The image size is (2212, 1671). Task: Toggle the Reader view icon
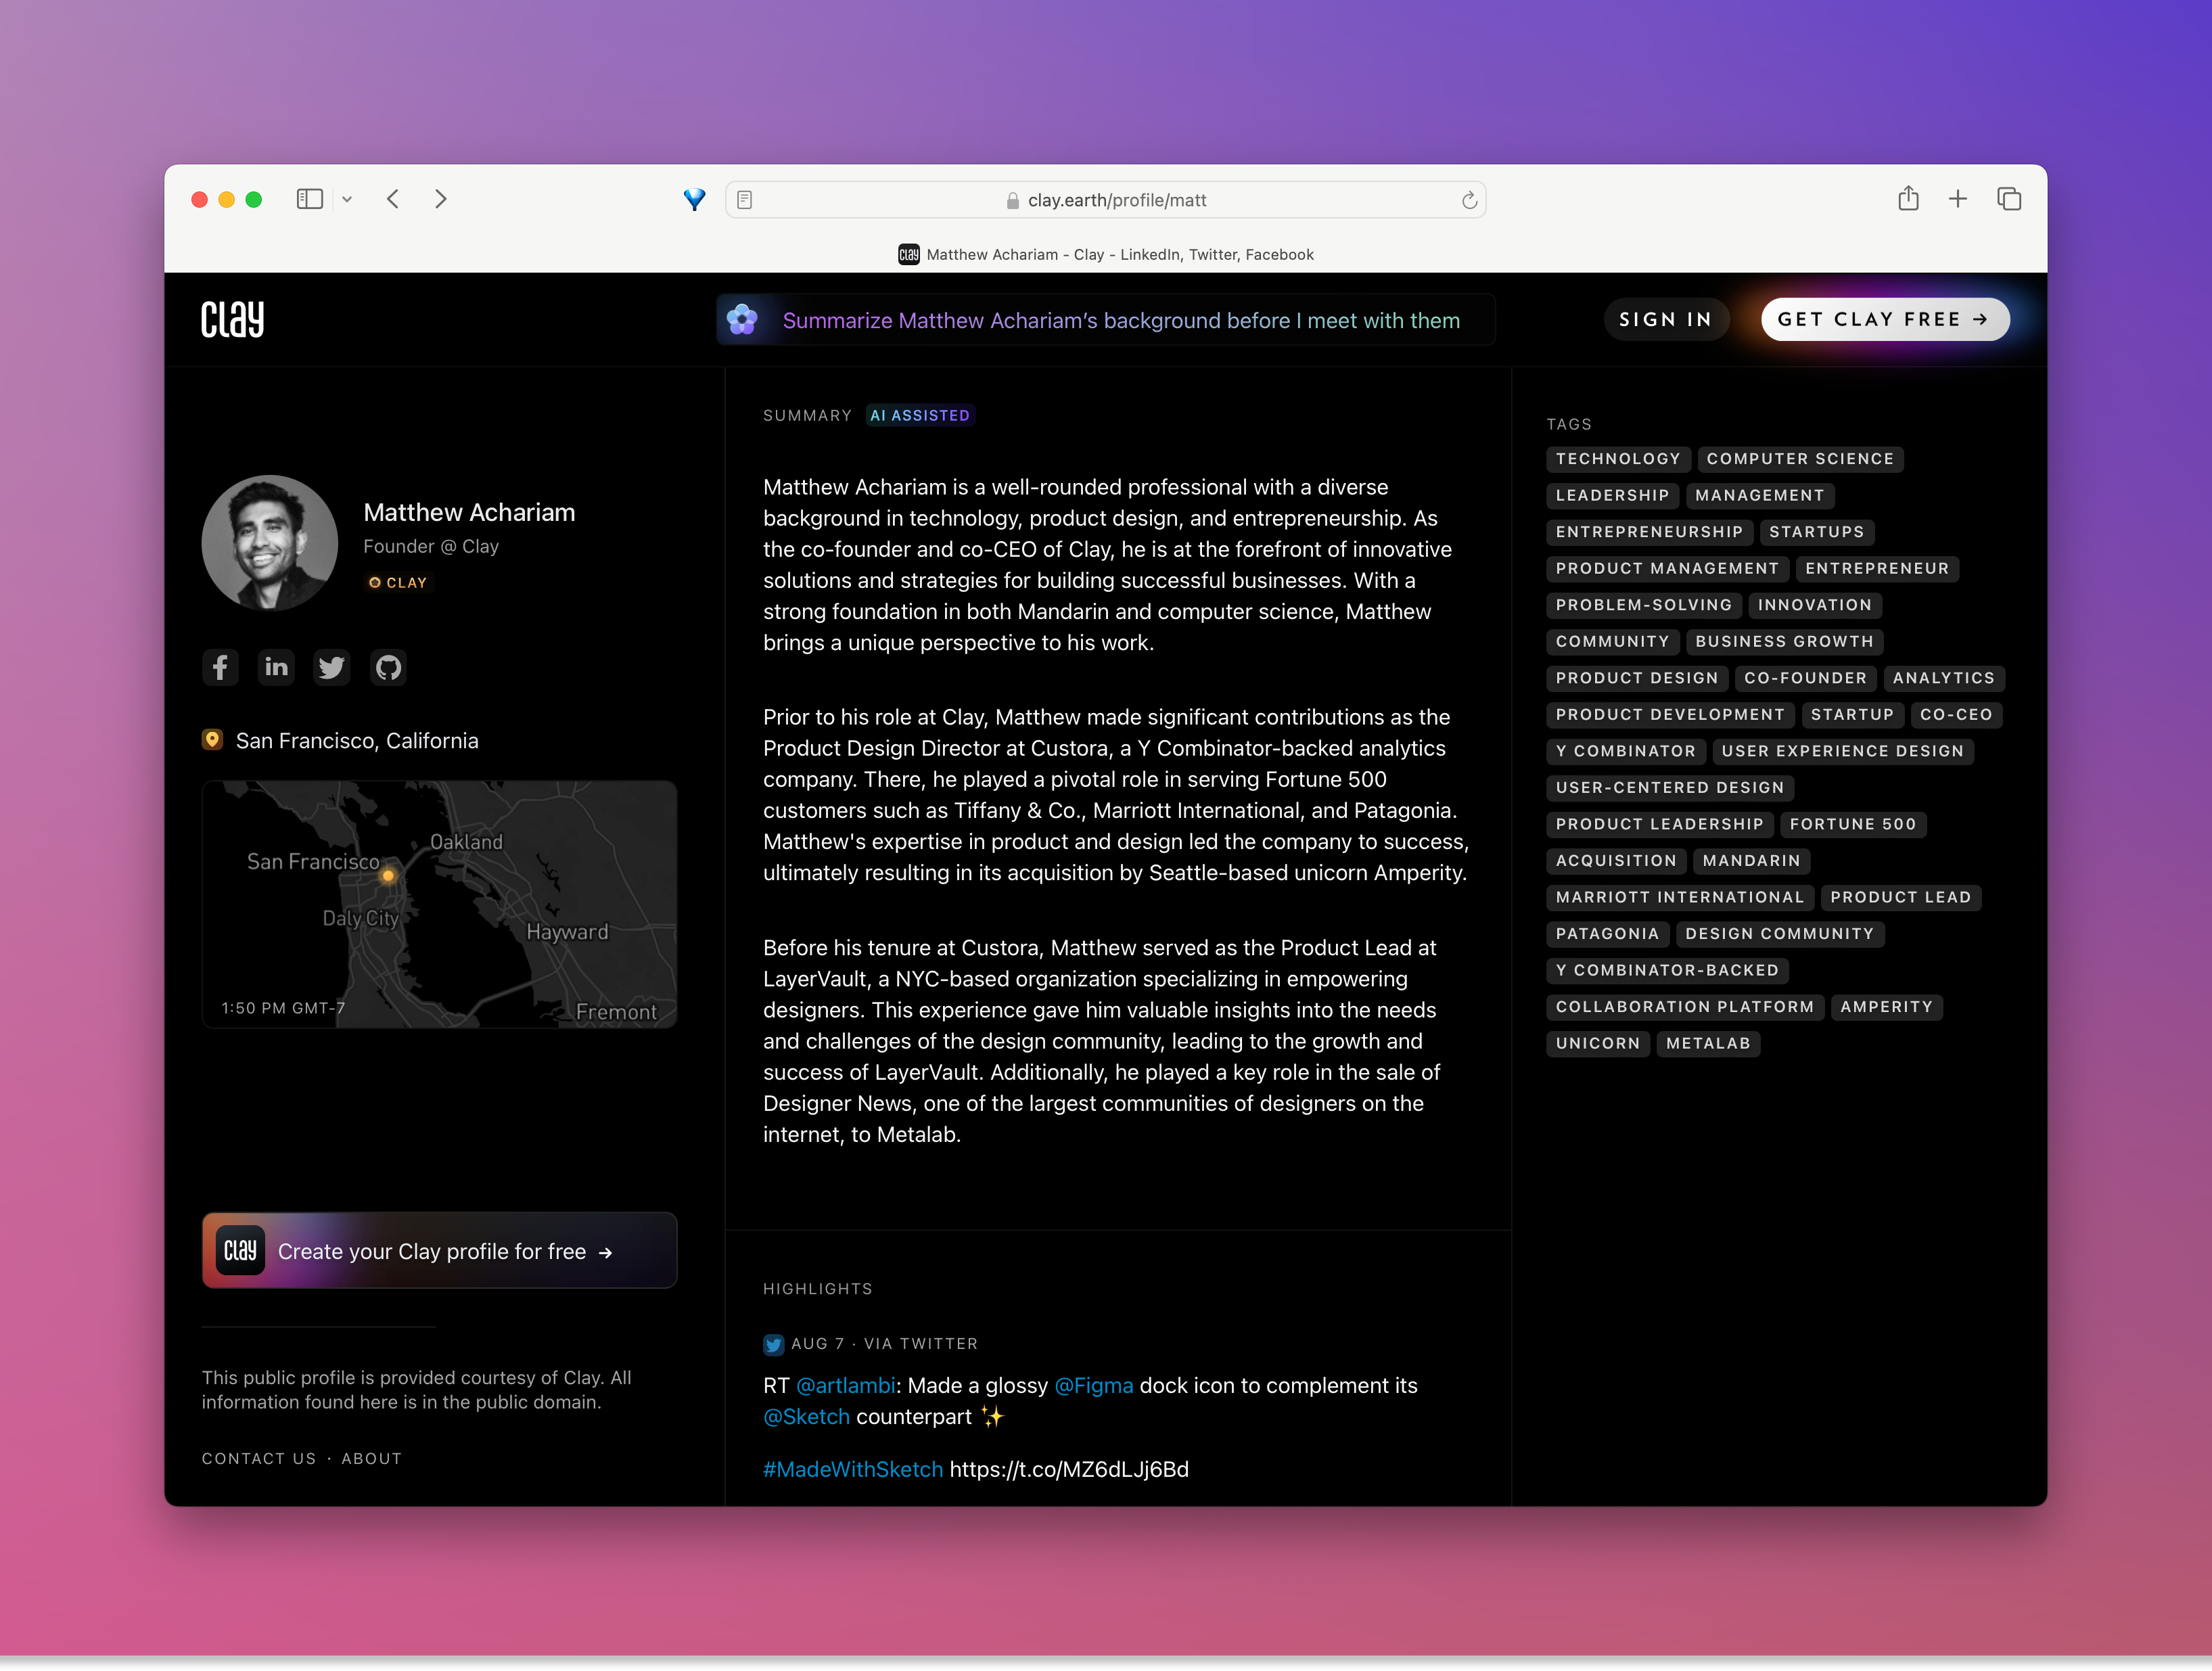point(745,200)
